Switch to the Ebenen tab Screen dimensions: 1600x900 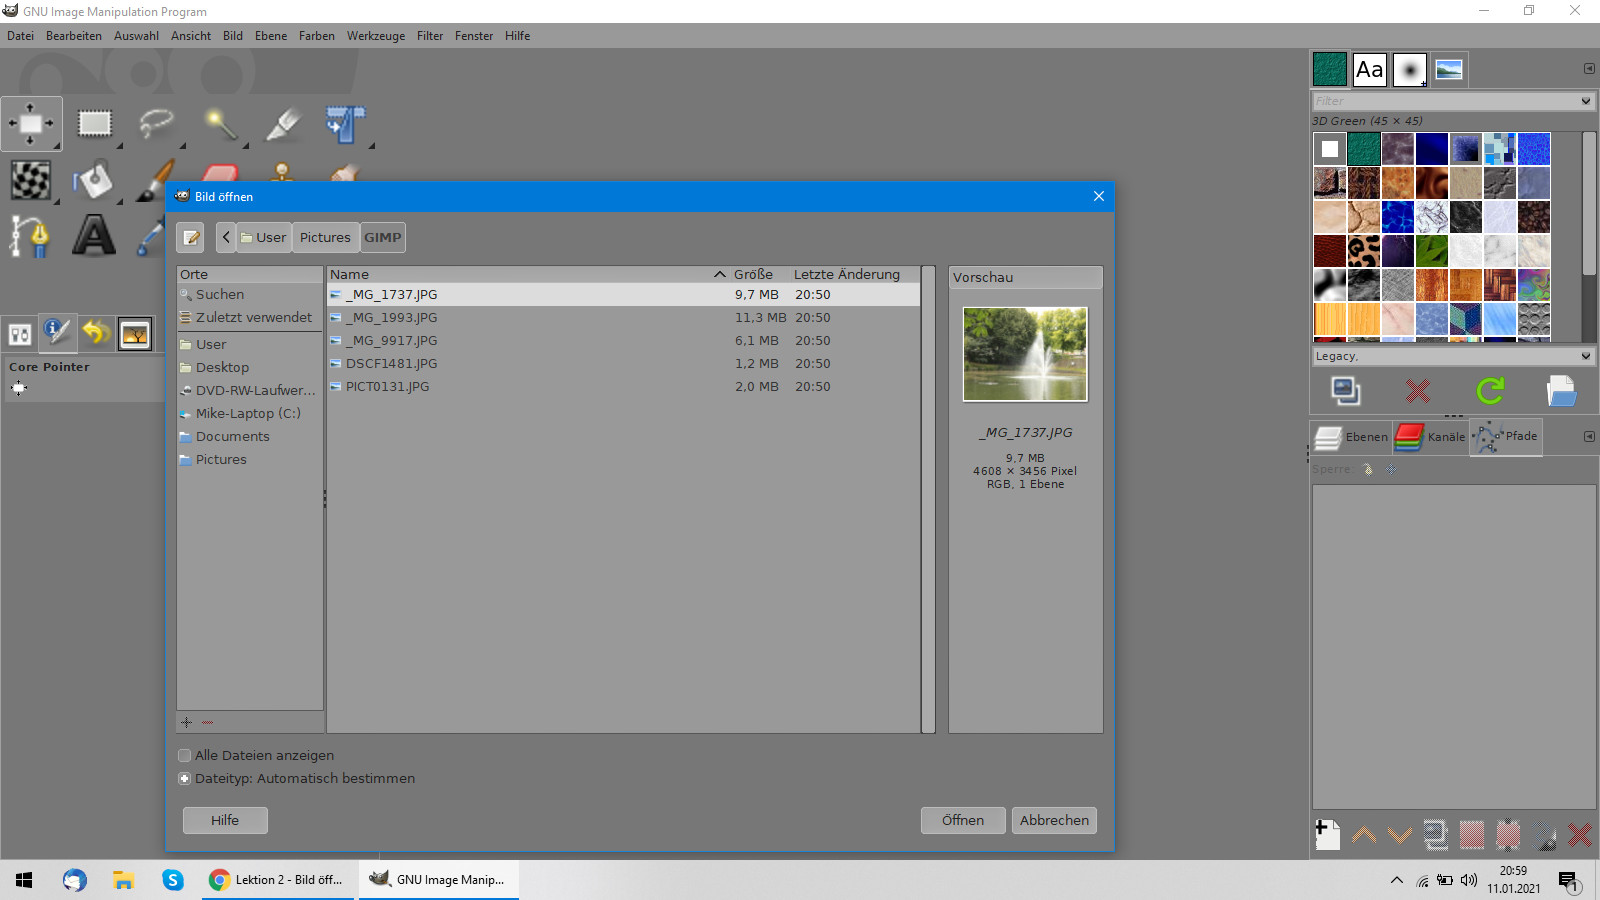pos(1351,437)
